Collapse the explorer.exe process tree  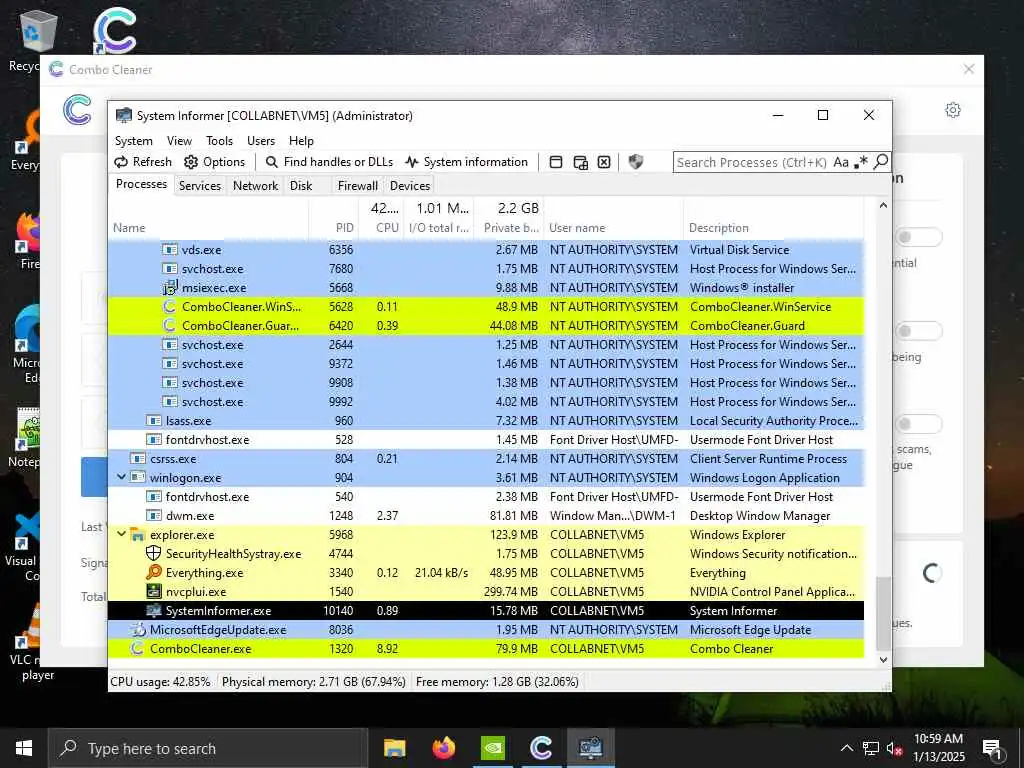tap(121, 534)
